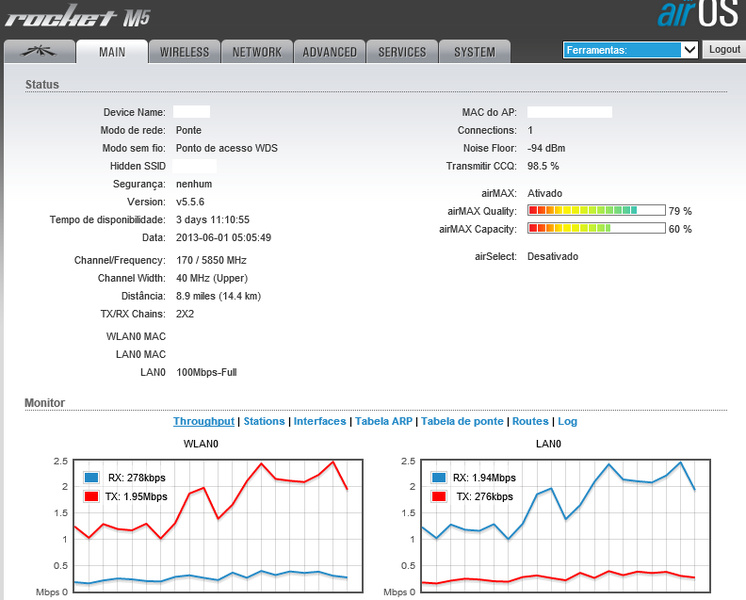Click the 'Ponte' network mode value
This screenshot has width=746, height=600.
point(188,130)
